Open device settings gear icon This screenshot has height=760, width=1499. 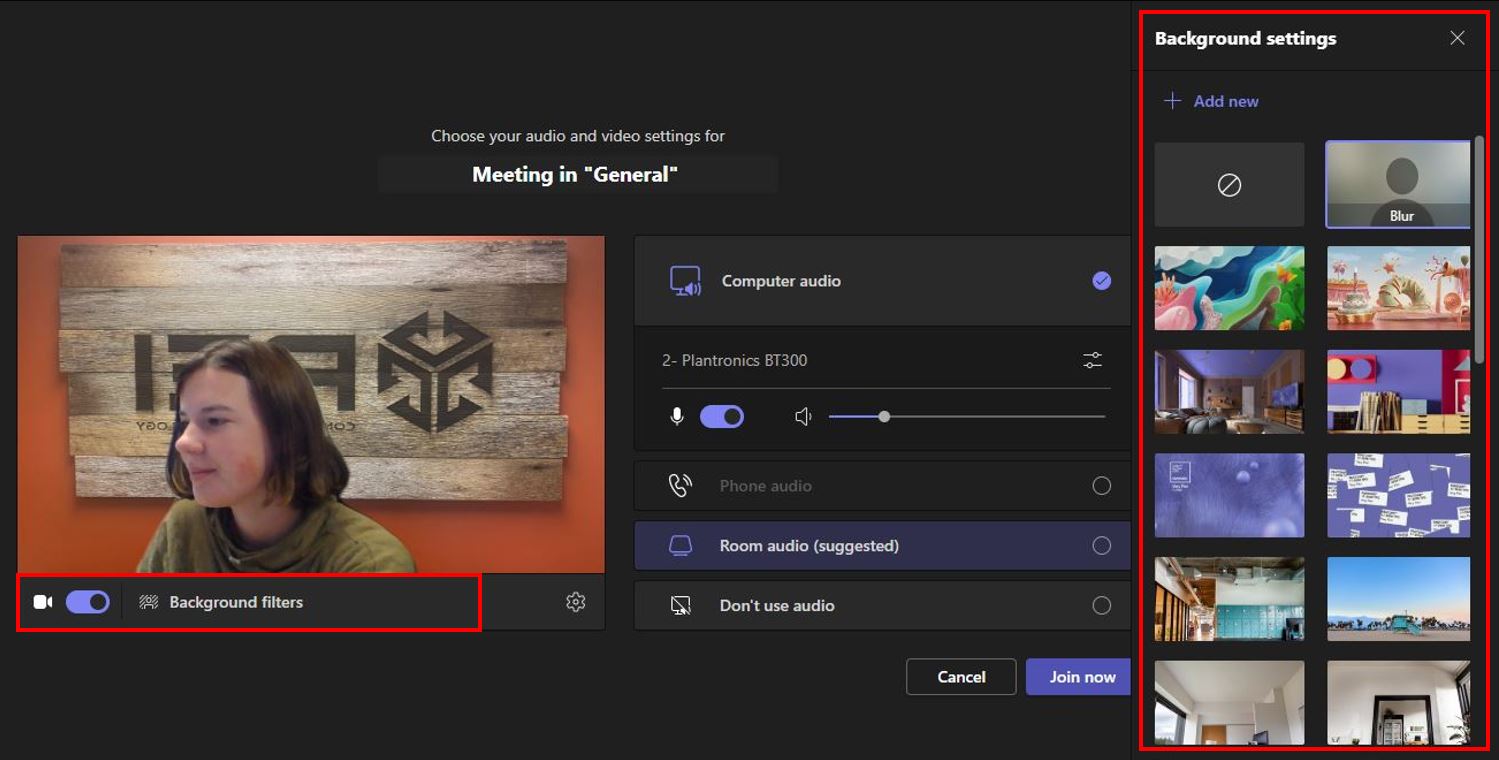click(x=575, y=602)
